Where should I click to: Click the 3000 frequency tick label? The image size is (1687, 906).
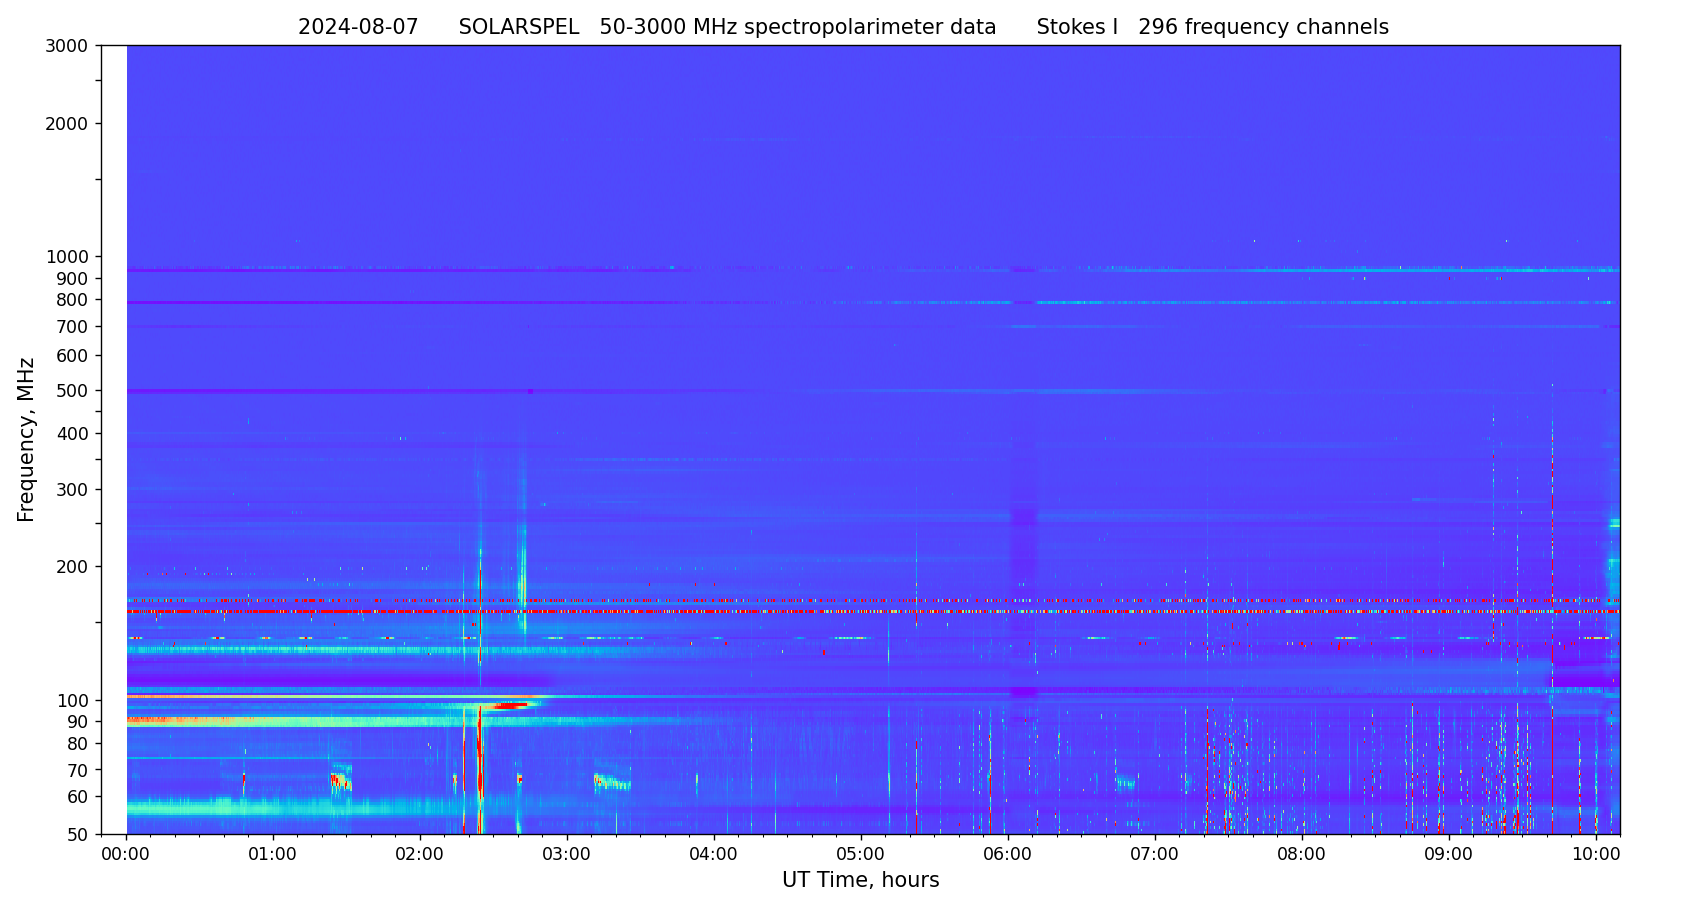67,46
